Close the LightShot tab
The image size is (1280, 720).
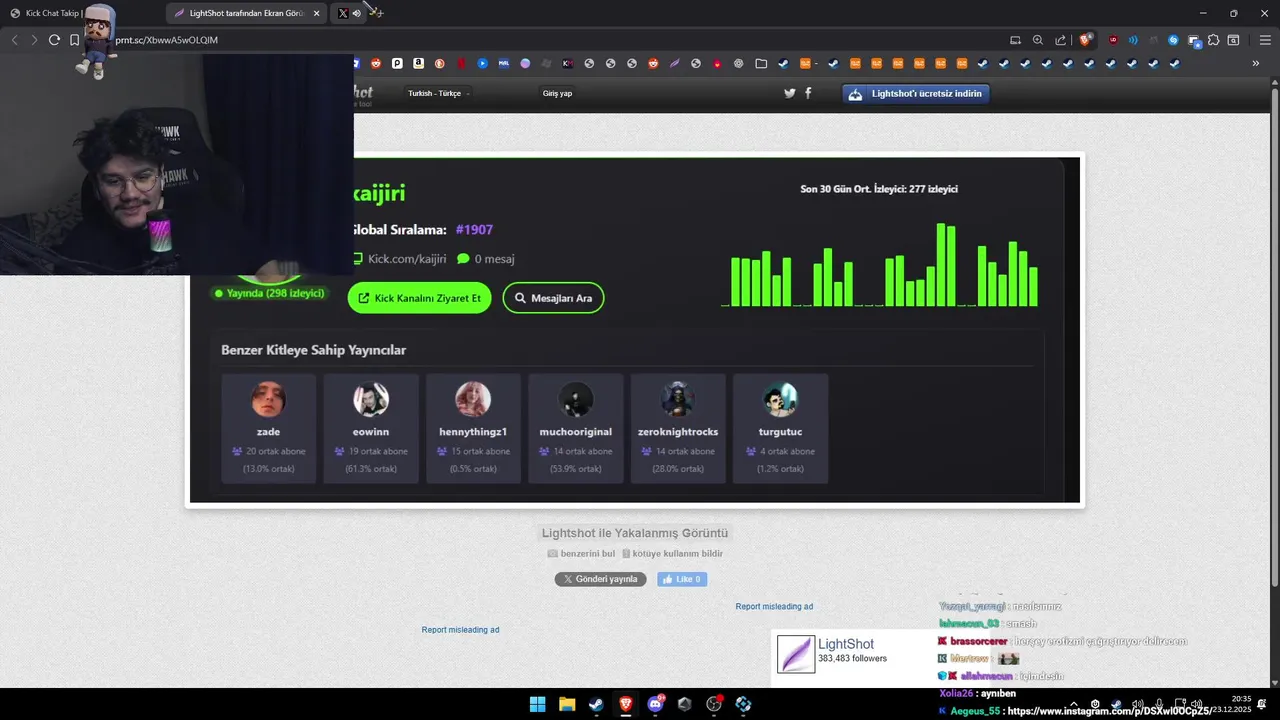pos(316,13)
